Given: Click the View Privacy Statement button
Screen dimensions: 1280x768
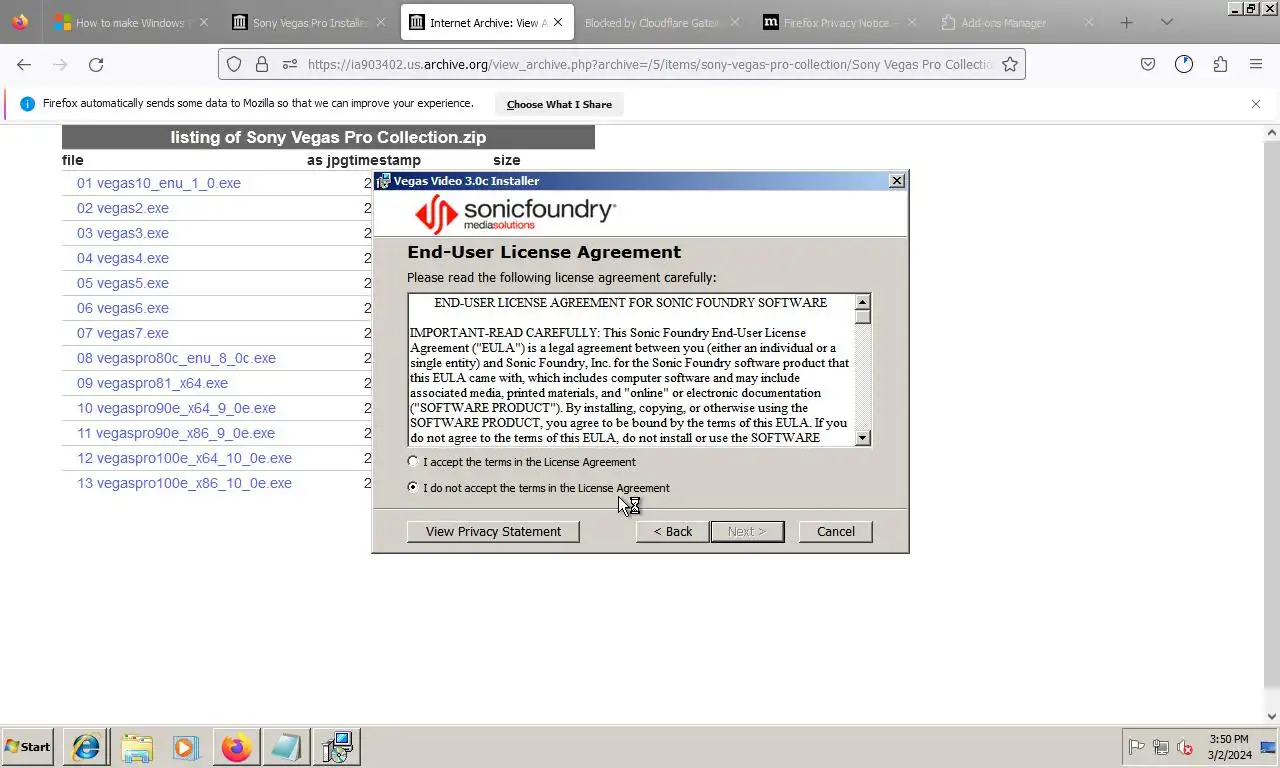Looking at the screenshot, I should 493,532.
